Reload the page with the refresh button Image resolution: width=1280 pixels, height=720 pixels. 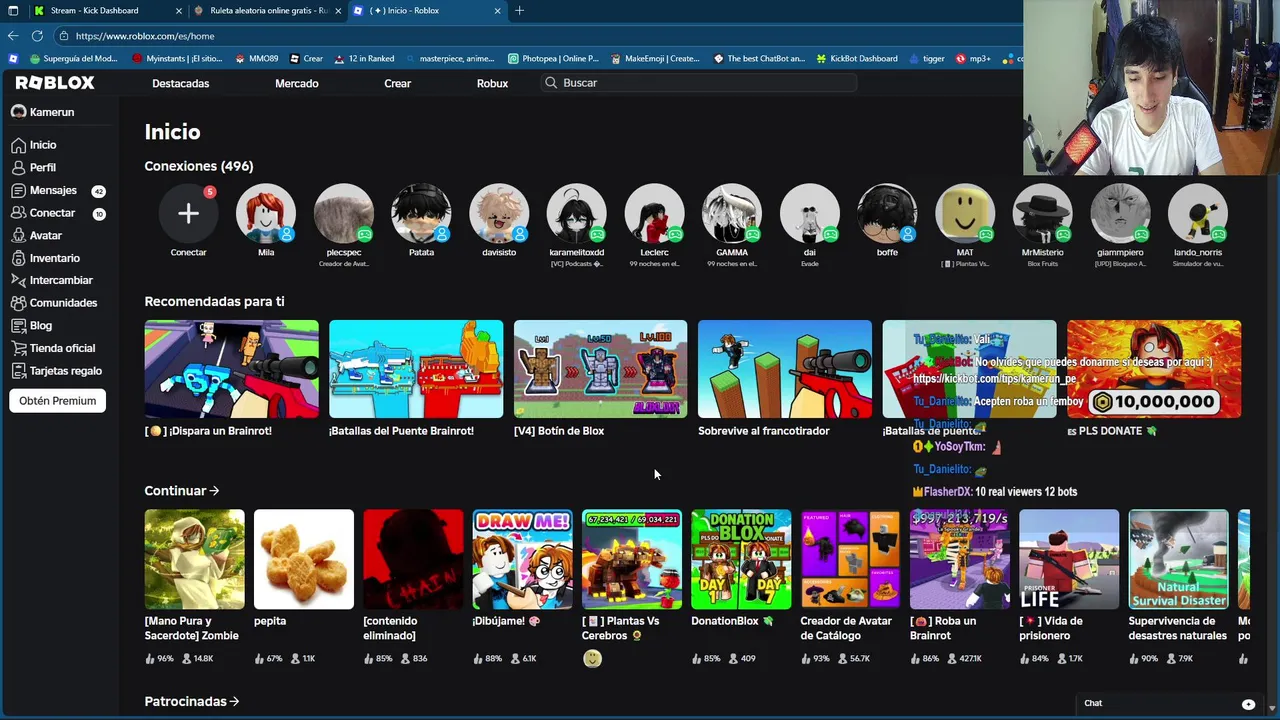tap(37, 36)
